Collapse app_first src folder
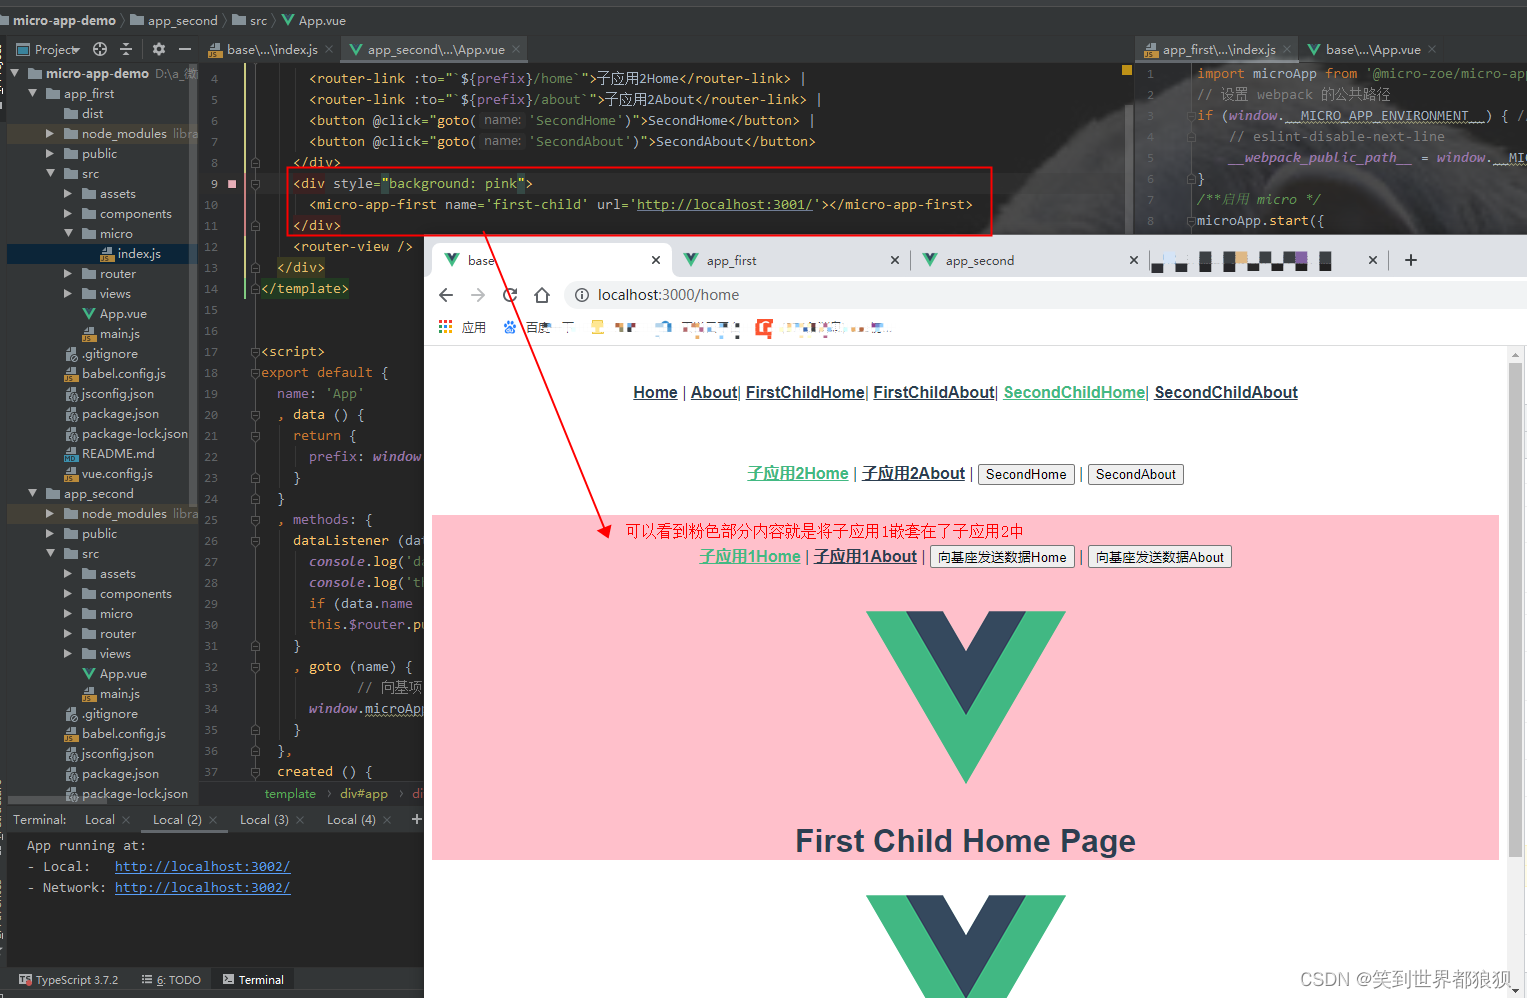This screenshot has height=998, width=1527. 50,173
